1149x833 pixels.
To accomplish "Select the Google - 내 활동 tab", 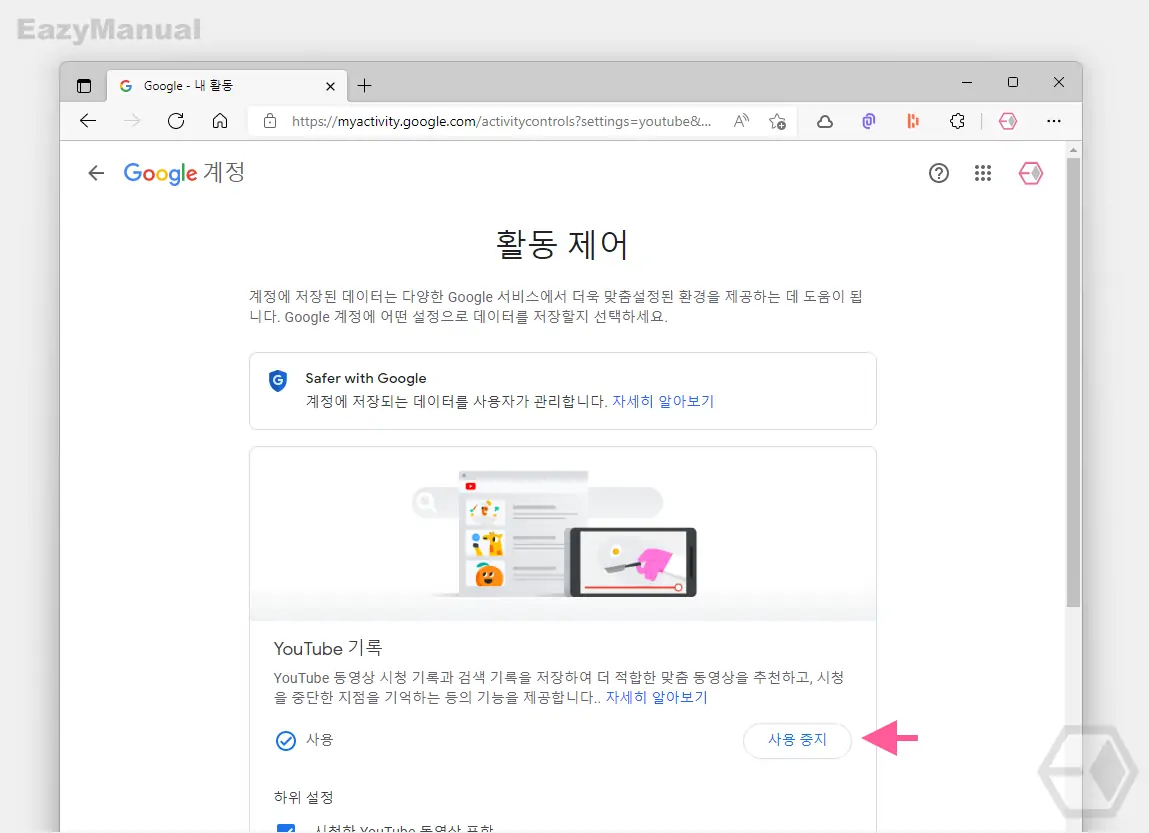I will pos(227,86).
